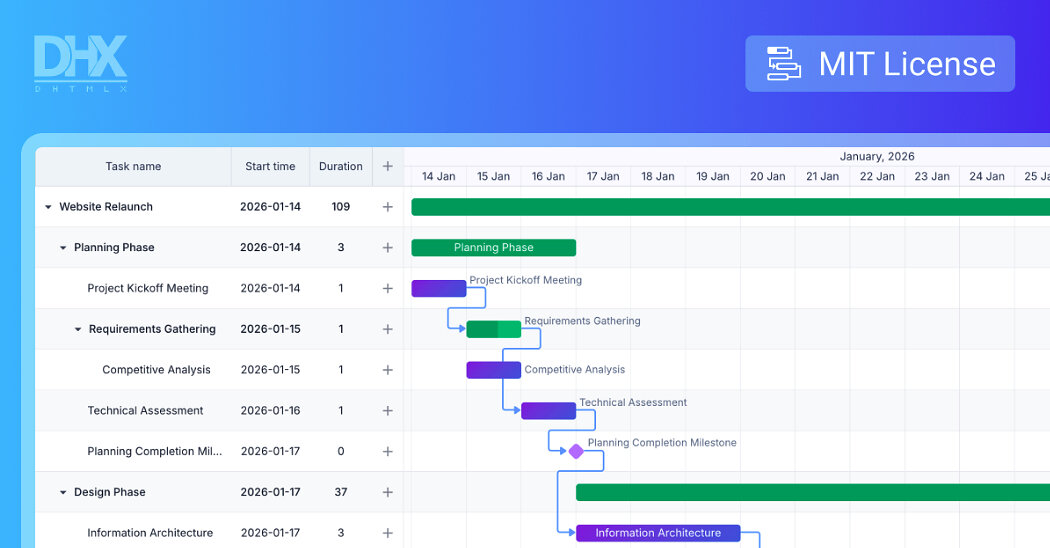Select the green Planning Phase bar
The height and width of the screenshot is (548, 1050).
click(x=494, y=248)
